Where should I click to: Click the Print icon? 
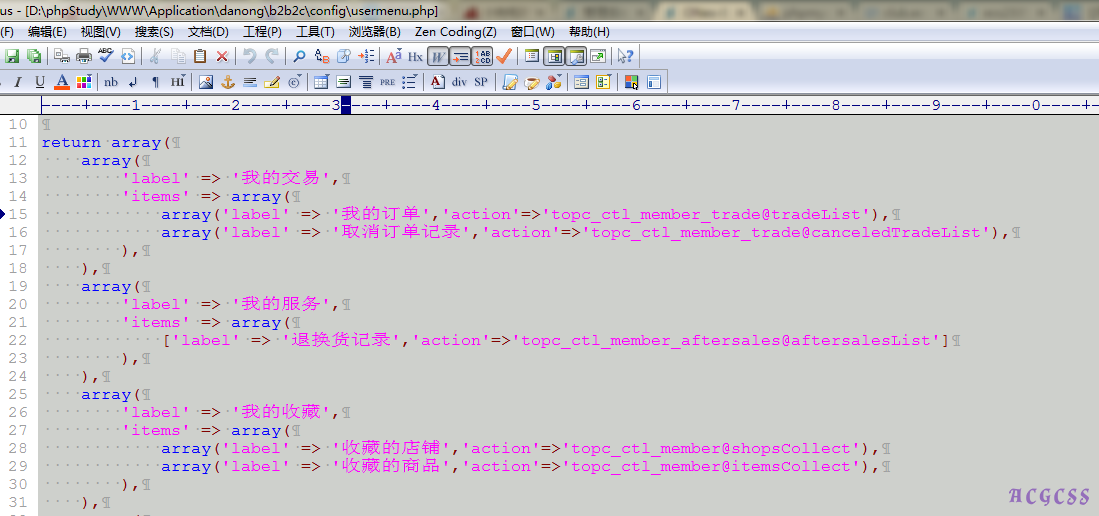pos(84,56)
